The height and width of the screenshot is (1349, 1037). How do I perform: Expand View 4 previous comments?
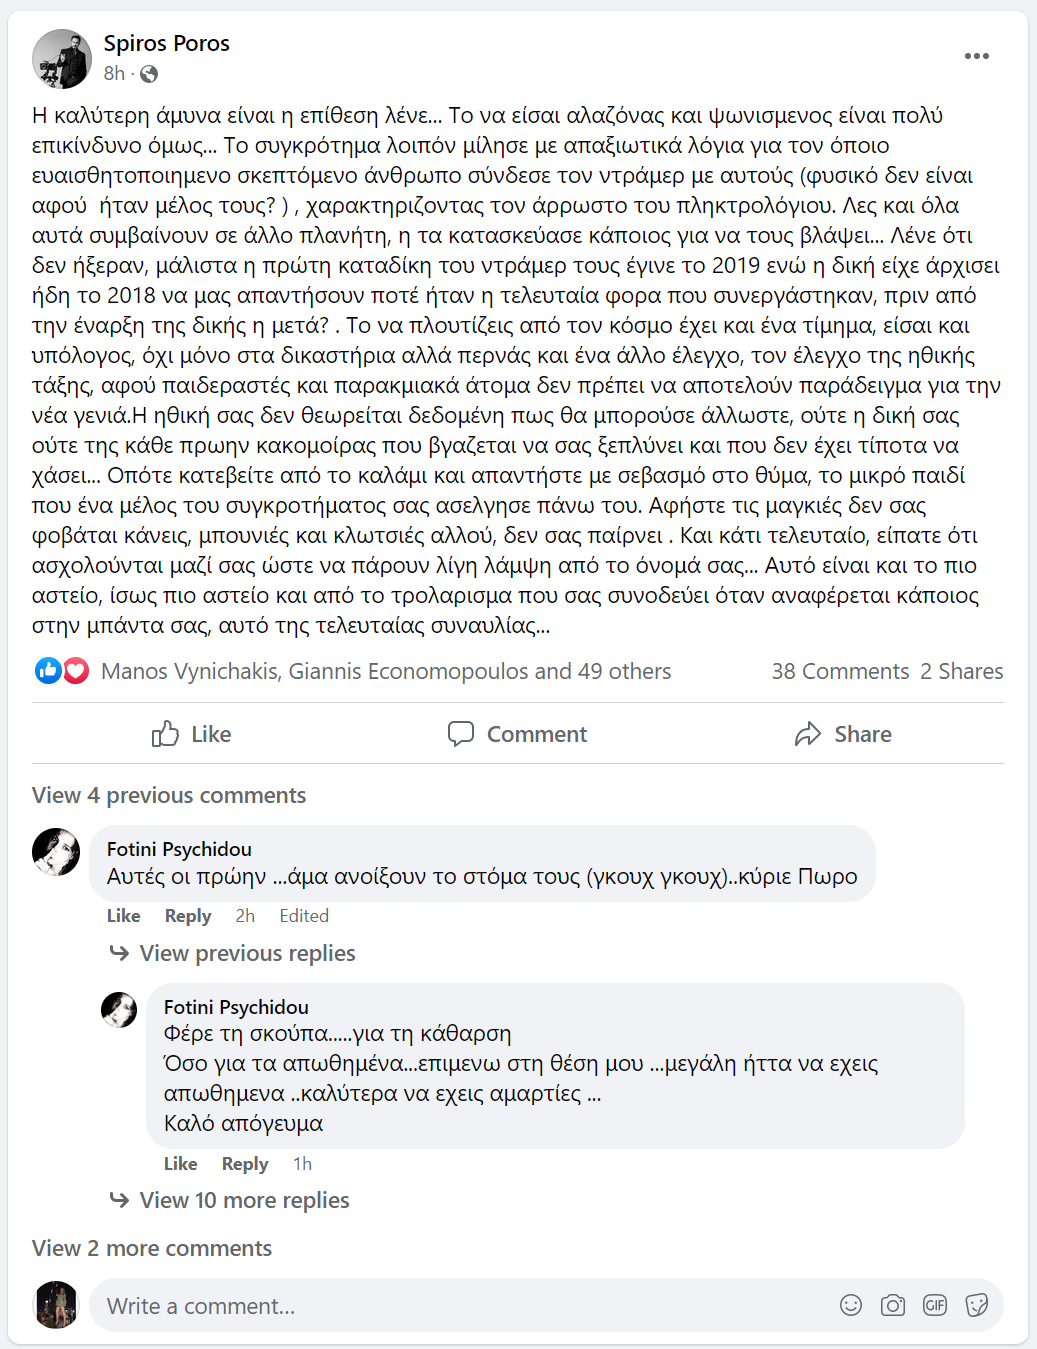click(x=169, y=795)
